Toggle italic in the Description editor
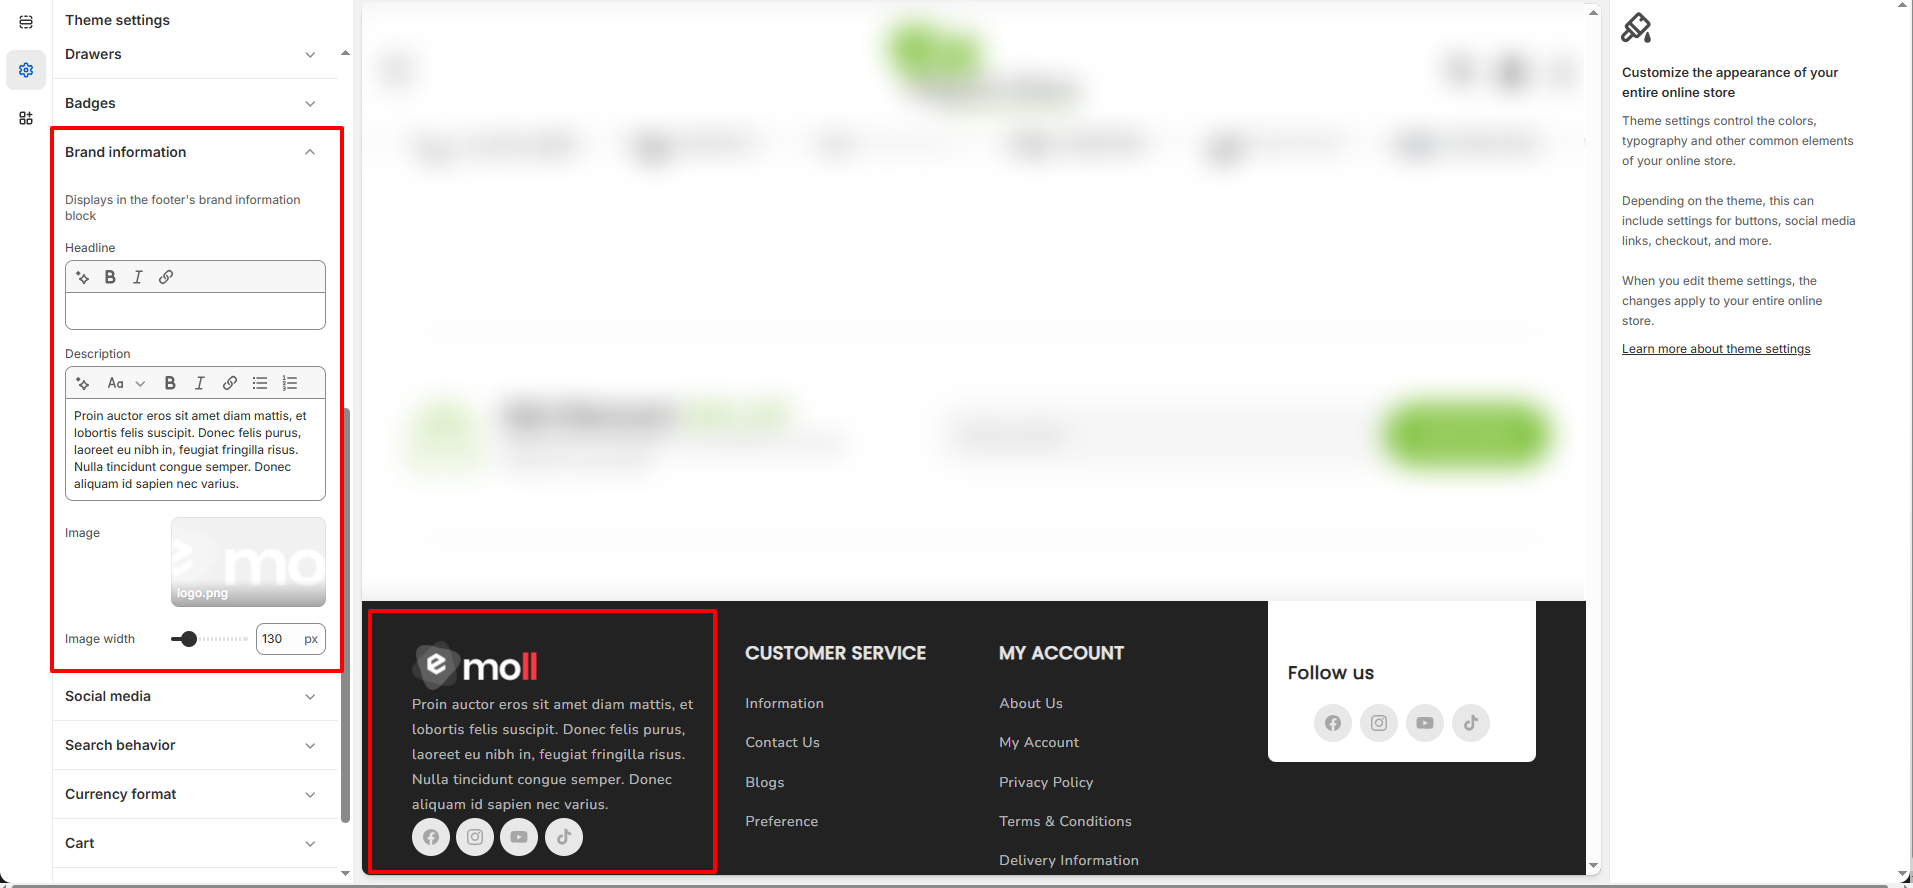Screen dimensions: 1913x888 click(200, 383)
